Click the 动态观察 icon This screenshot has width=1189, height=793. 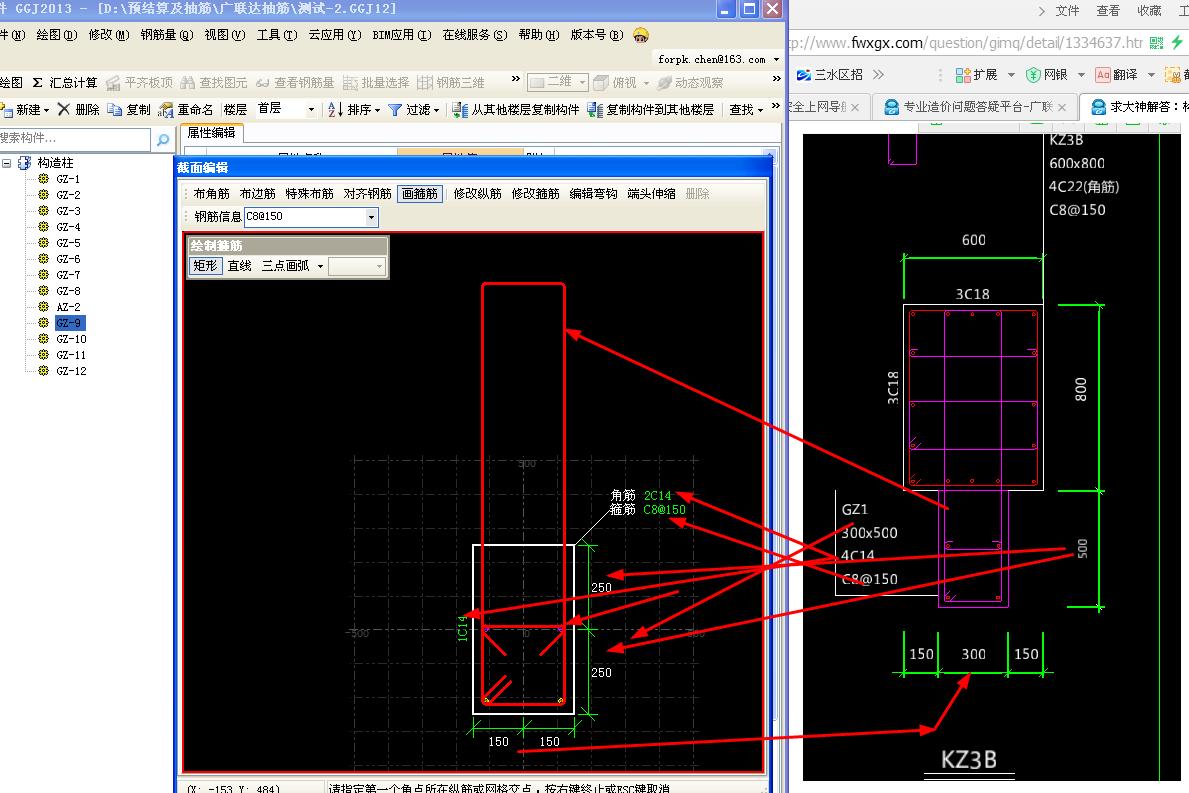(x=664, y=83)
